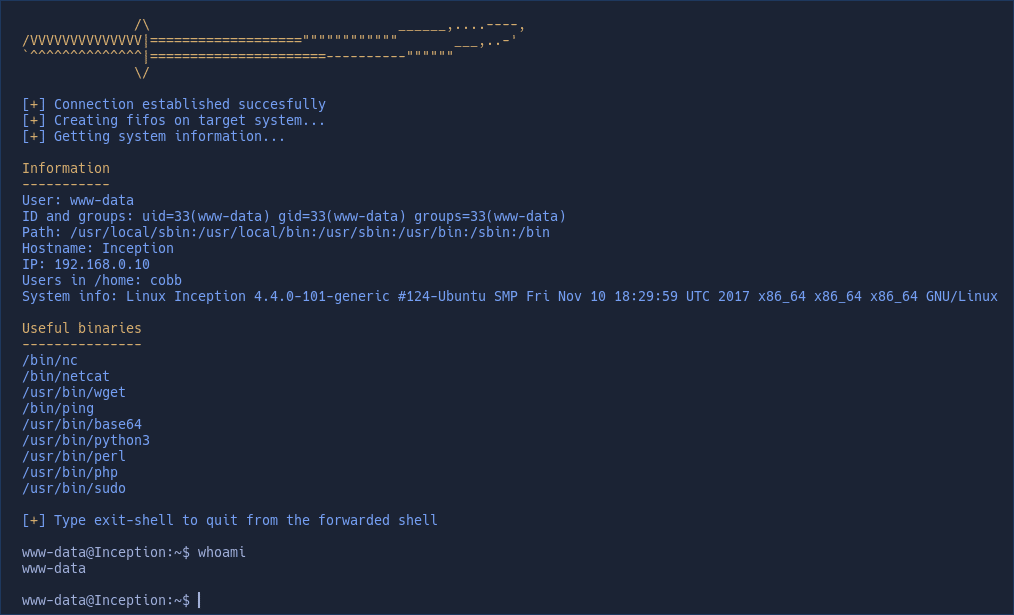The height and width of the screenshot is (615, 1014).
Task: Click the IP address 192.168.0.10
Action: [102, 264]
